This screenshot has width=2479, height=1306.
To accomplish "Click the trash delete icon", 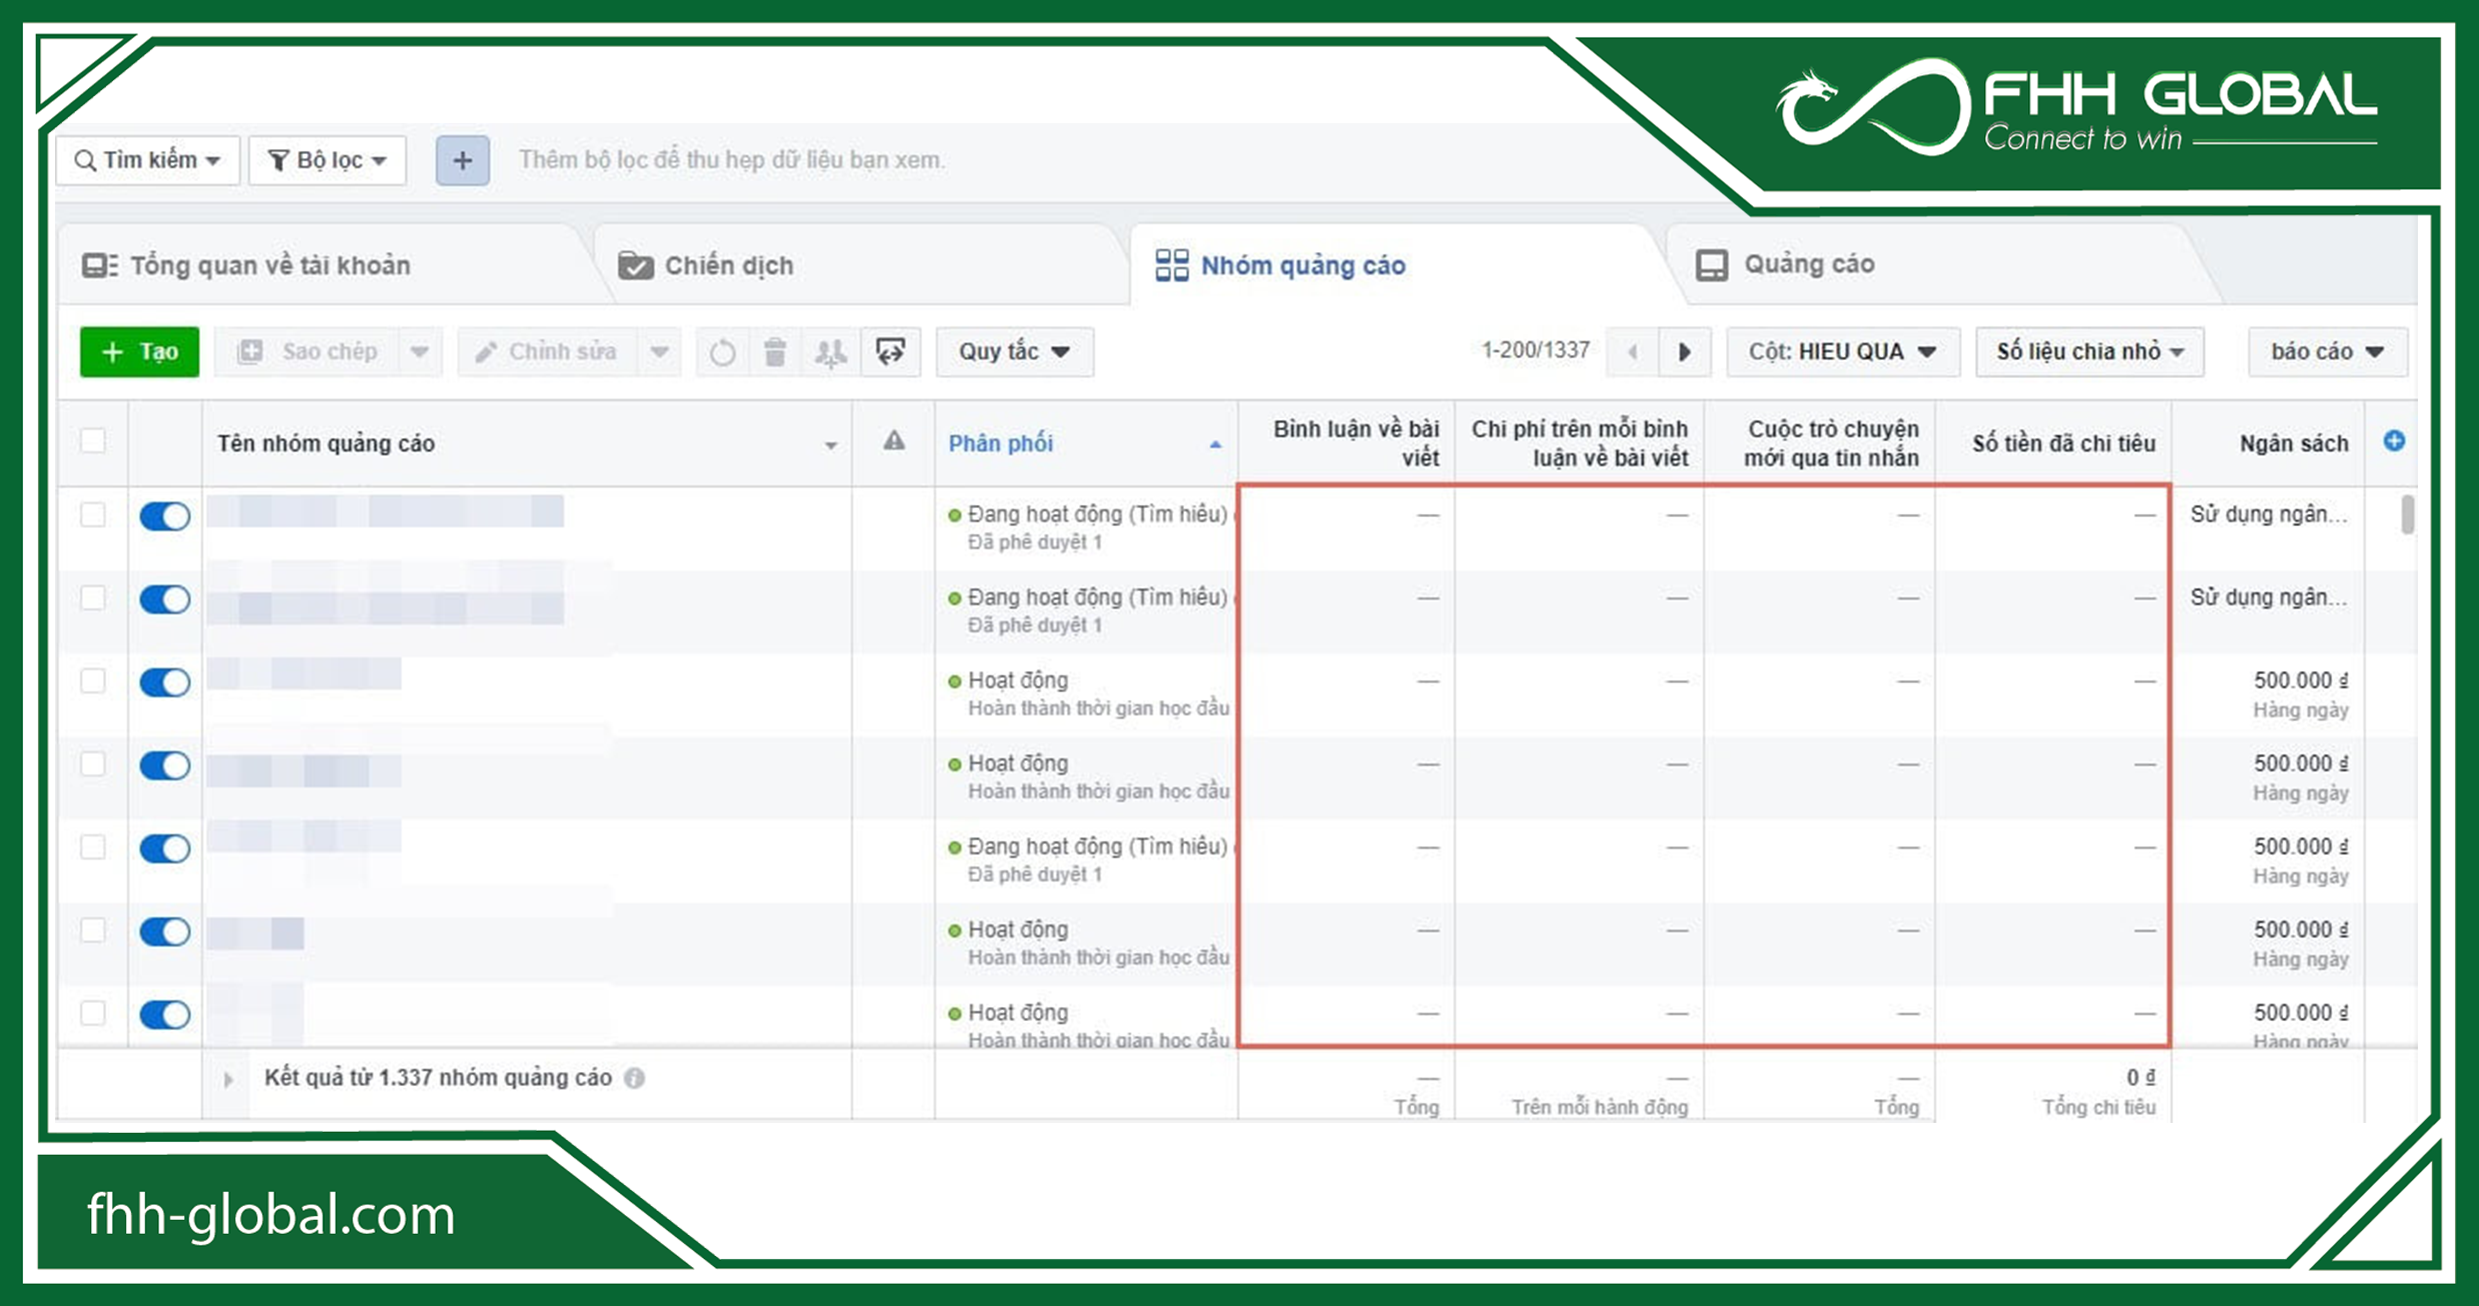I will [775, 352].
